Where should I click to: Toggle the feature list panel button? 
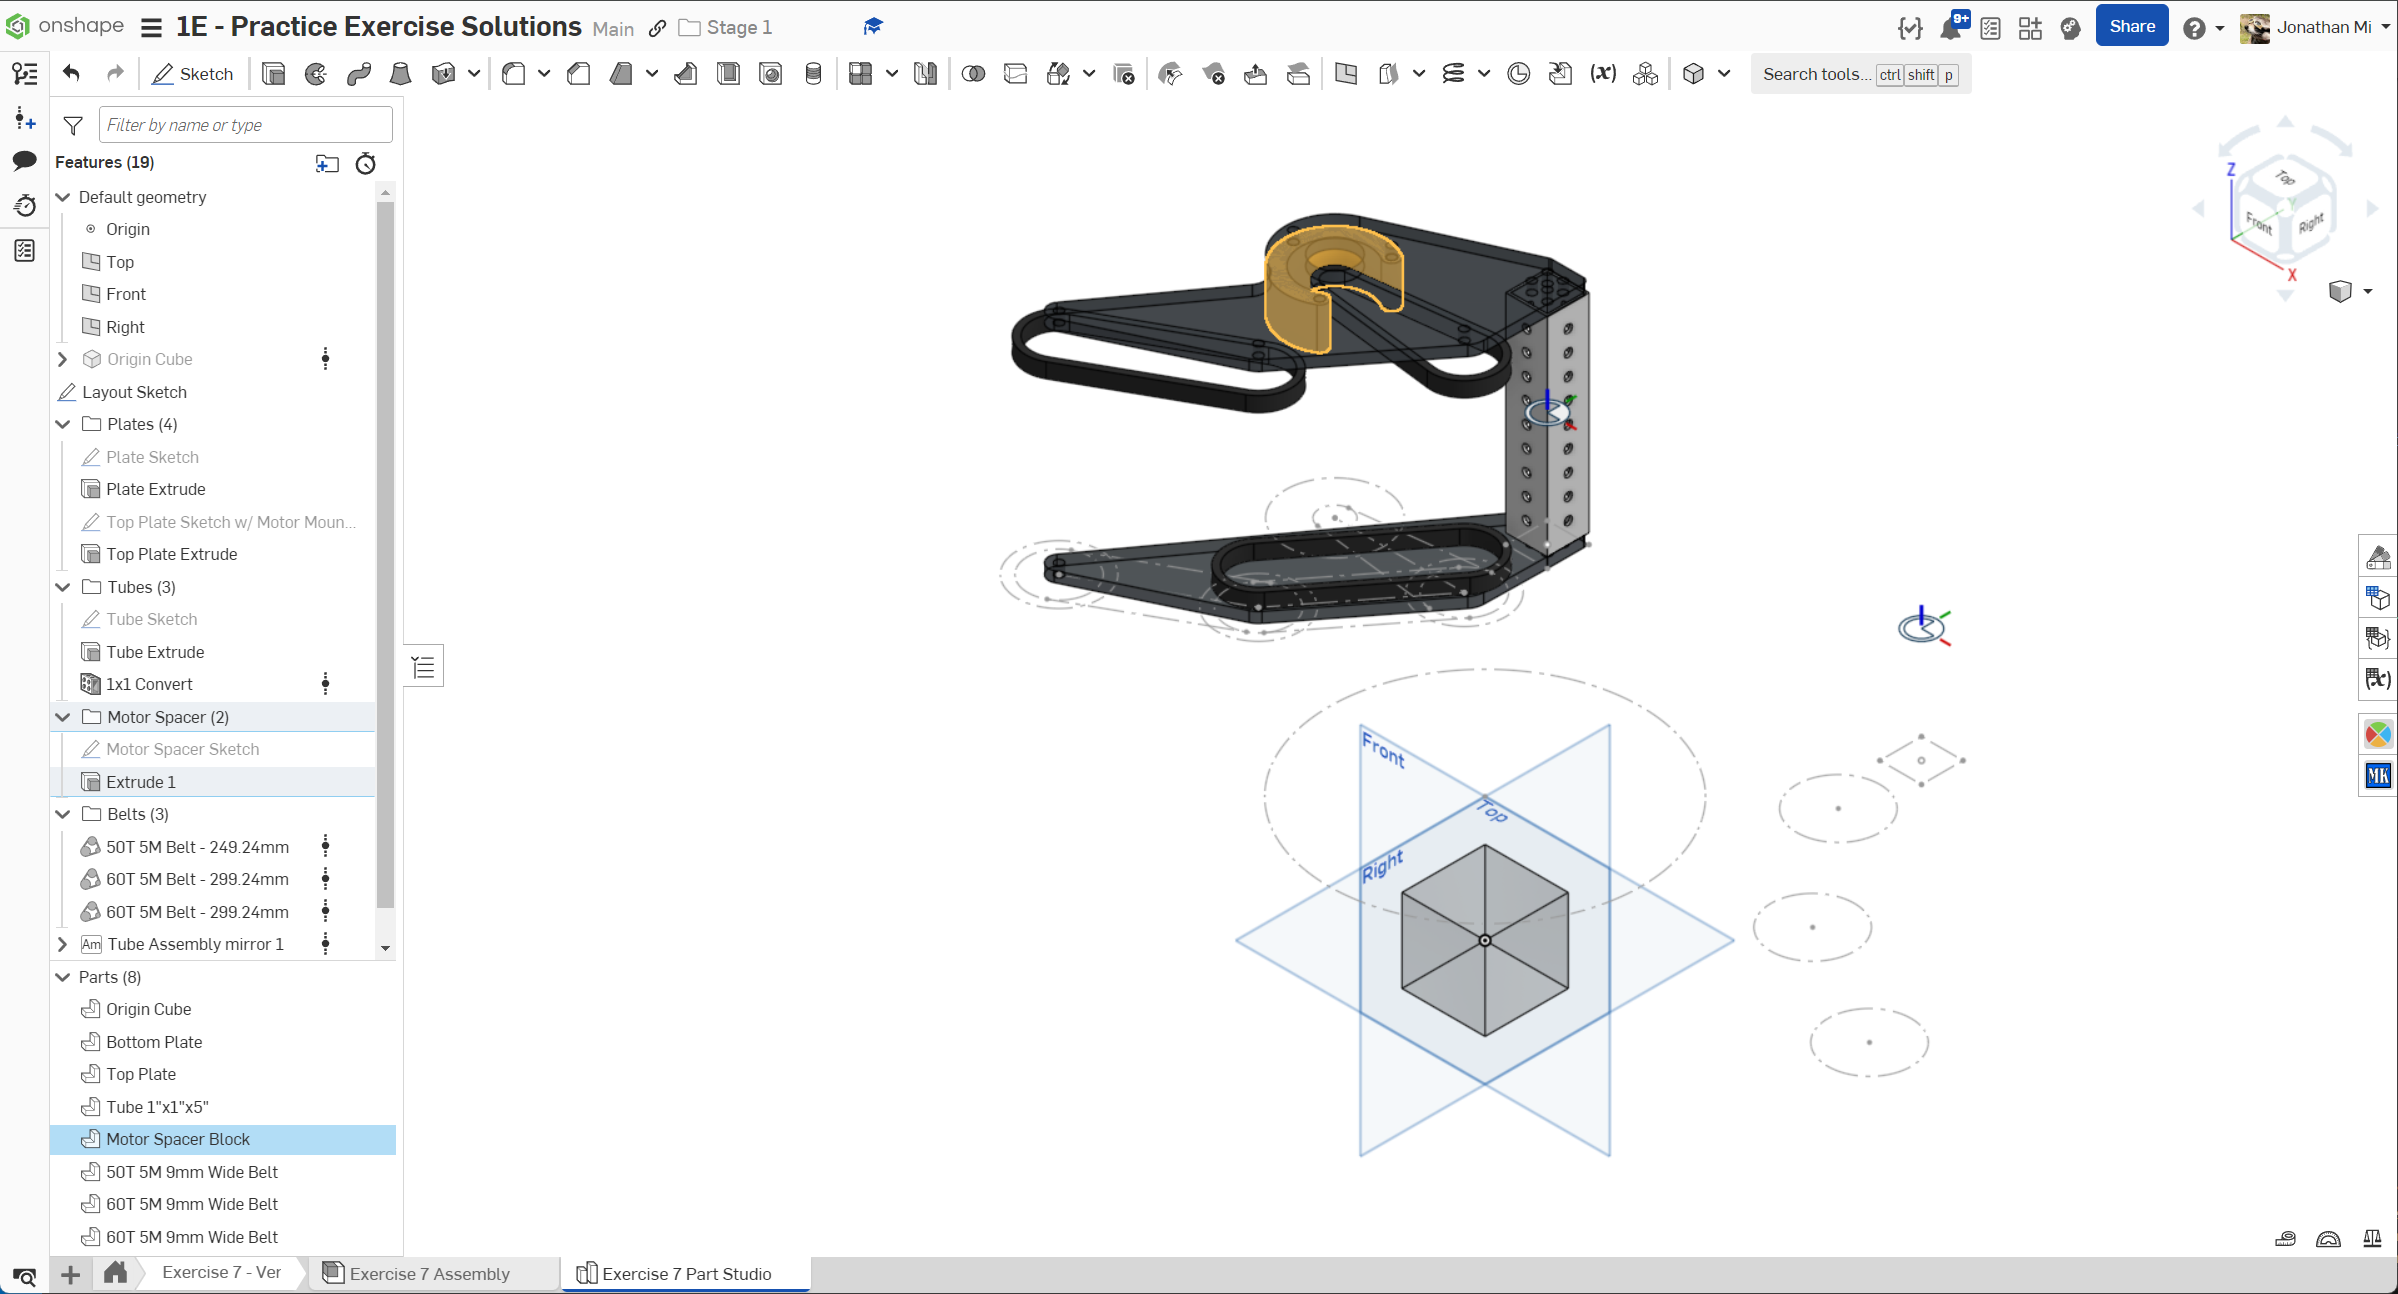coord(424,667)
